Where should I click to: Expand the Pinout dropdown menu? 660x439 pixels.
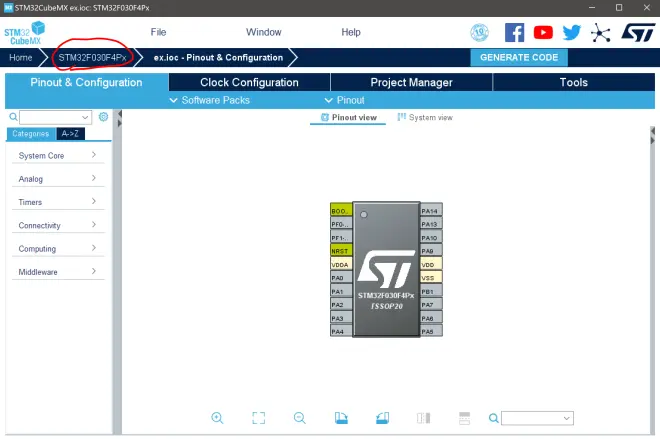(x=344, y=100)
